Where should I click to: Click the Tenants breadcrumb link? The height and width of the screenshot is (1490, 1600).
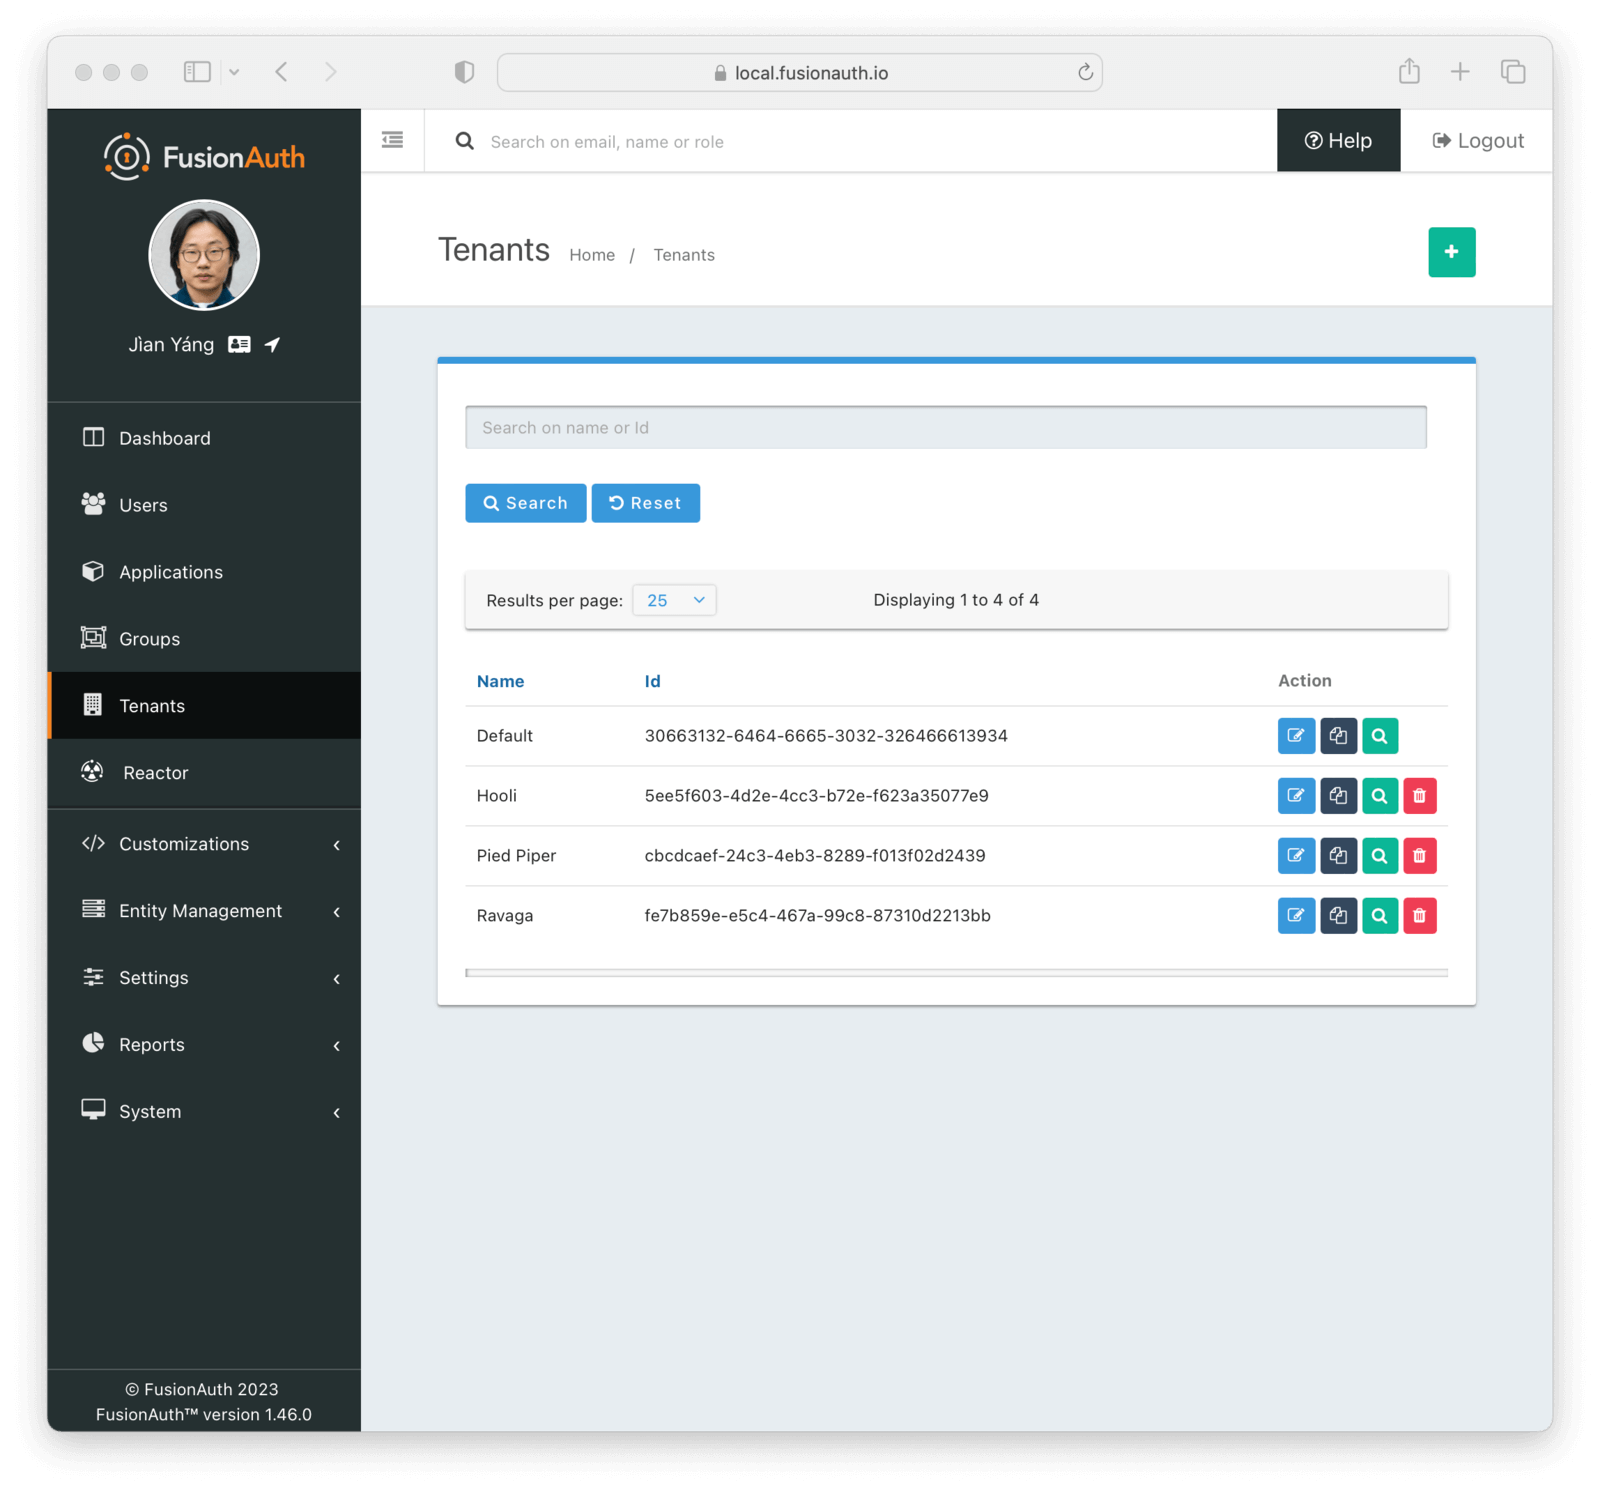point(684,255)
